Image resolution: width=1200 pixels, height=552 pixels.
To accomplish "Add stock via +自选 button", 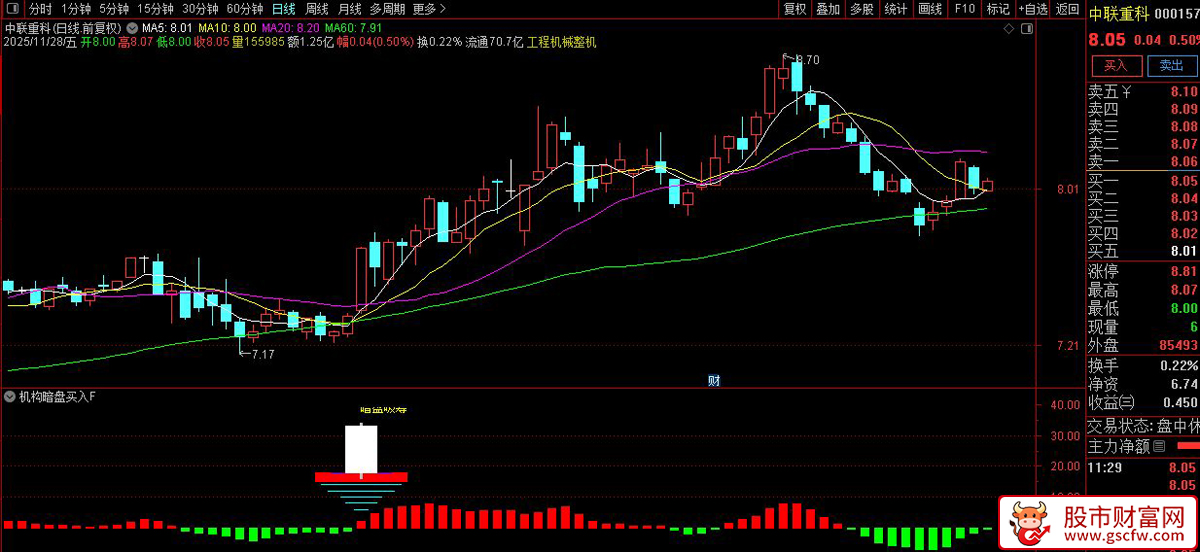I will (1034, 9).
